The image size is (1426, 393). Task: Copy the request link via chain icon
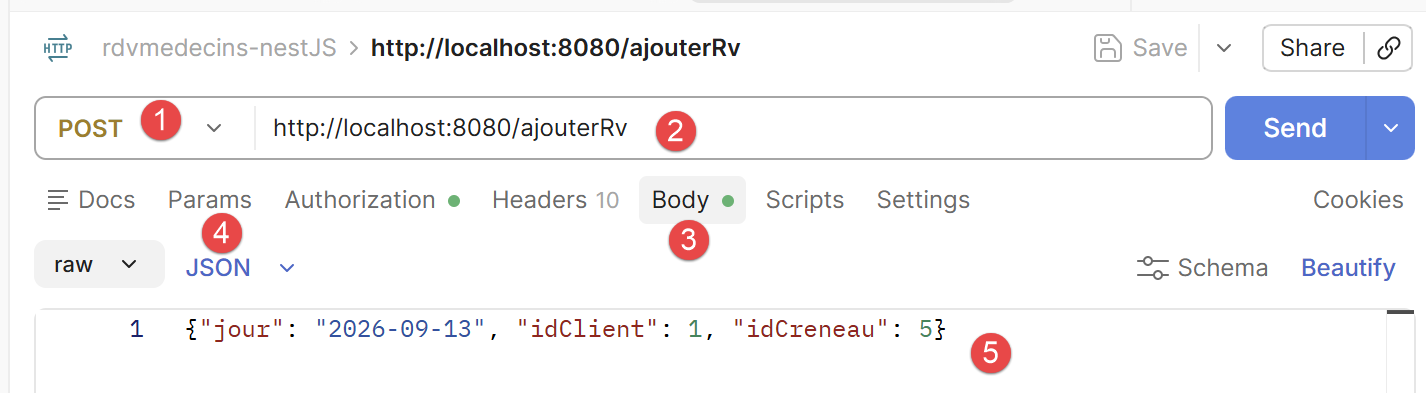[1388, 48]
